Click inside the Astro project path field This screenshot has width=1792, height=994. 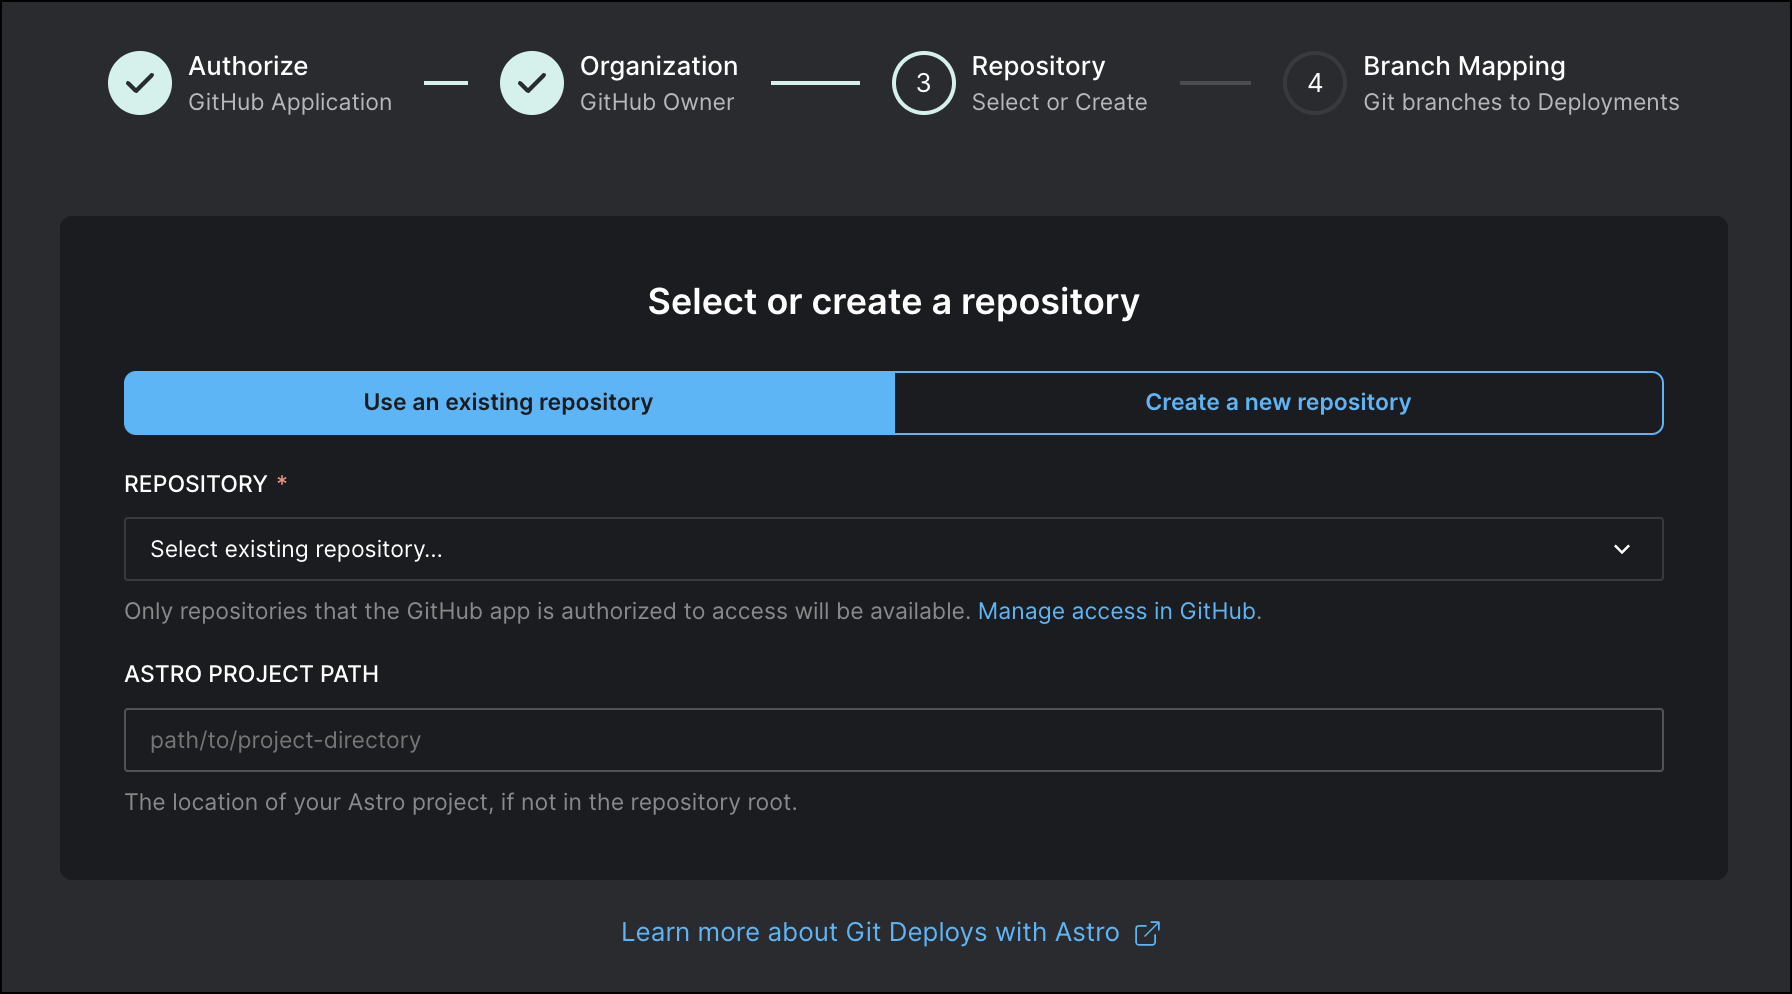click(x=893, y=740)
